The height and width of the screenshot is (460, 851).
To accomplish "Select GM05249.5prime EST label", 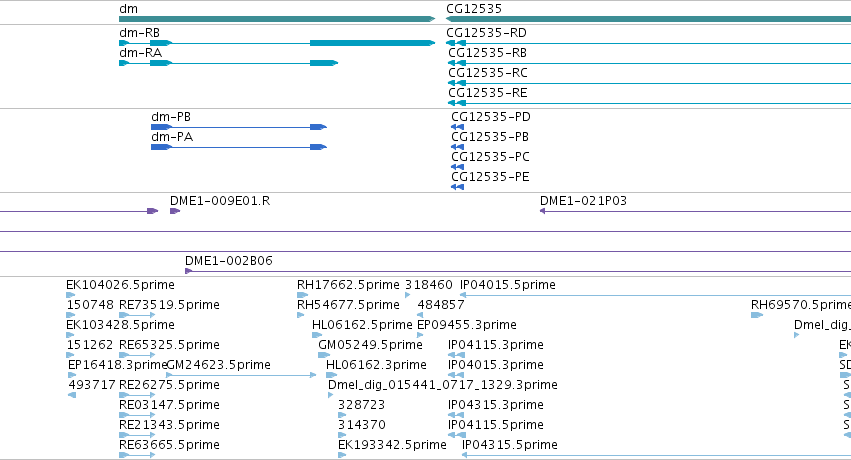I will [x=370, y=346].
